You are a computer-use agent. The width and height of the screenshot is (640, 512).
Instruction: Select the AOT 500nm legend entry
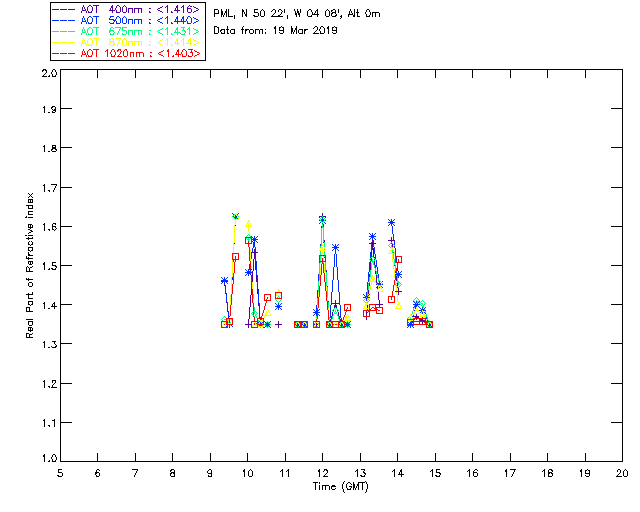point(126,19)
